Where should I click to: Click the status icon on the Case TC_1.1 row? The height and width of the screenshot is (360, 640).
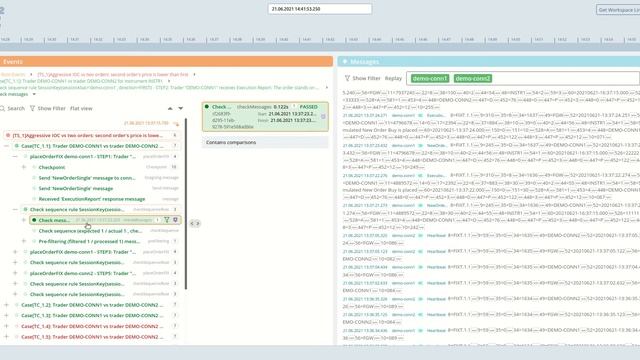(17, 146)
